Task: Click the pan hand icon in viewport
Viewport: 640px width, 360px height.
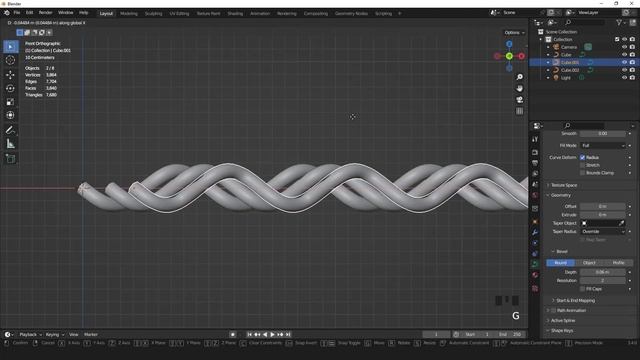Action: tap(520, 89)
